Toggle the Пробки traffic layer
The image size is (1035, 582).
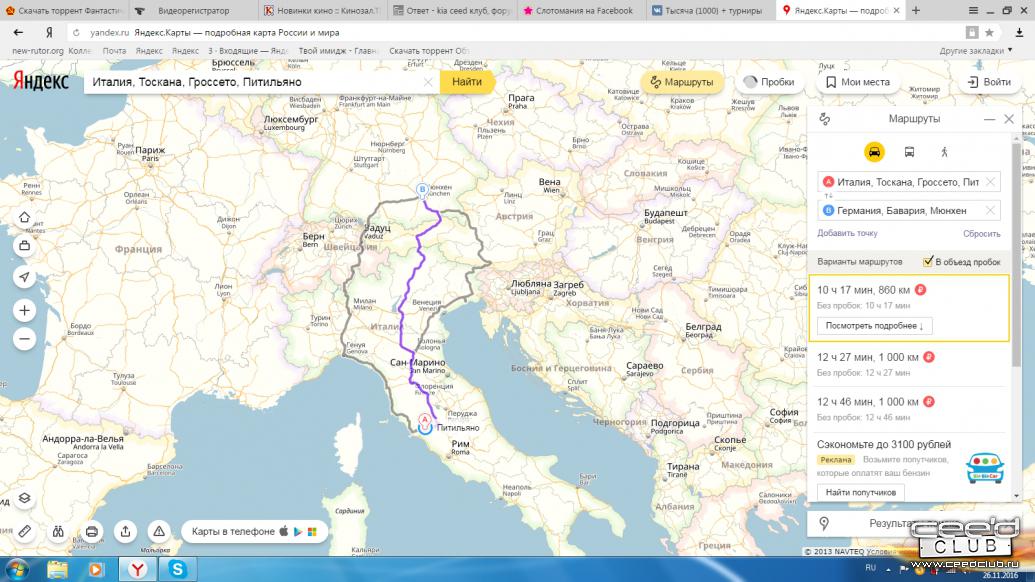pos(768,82)
